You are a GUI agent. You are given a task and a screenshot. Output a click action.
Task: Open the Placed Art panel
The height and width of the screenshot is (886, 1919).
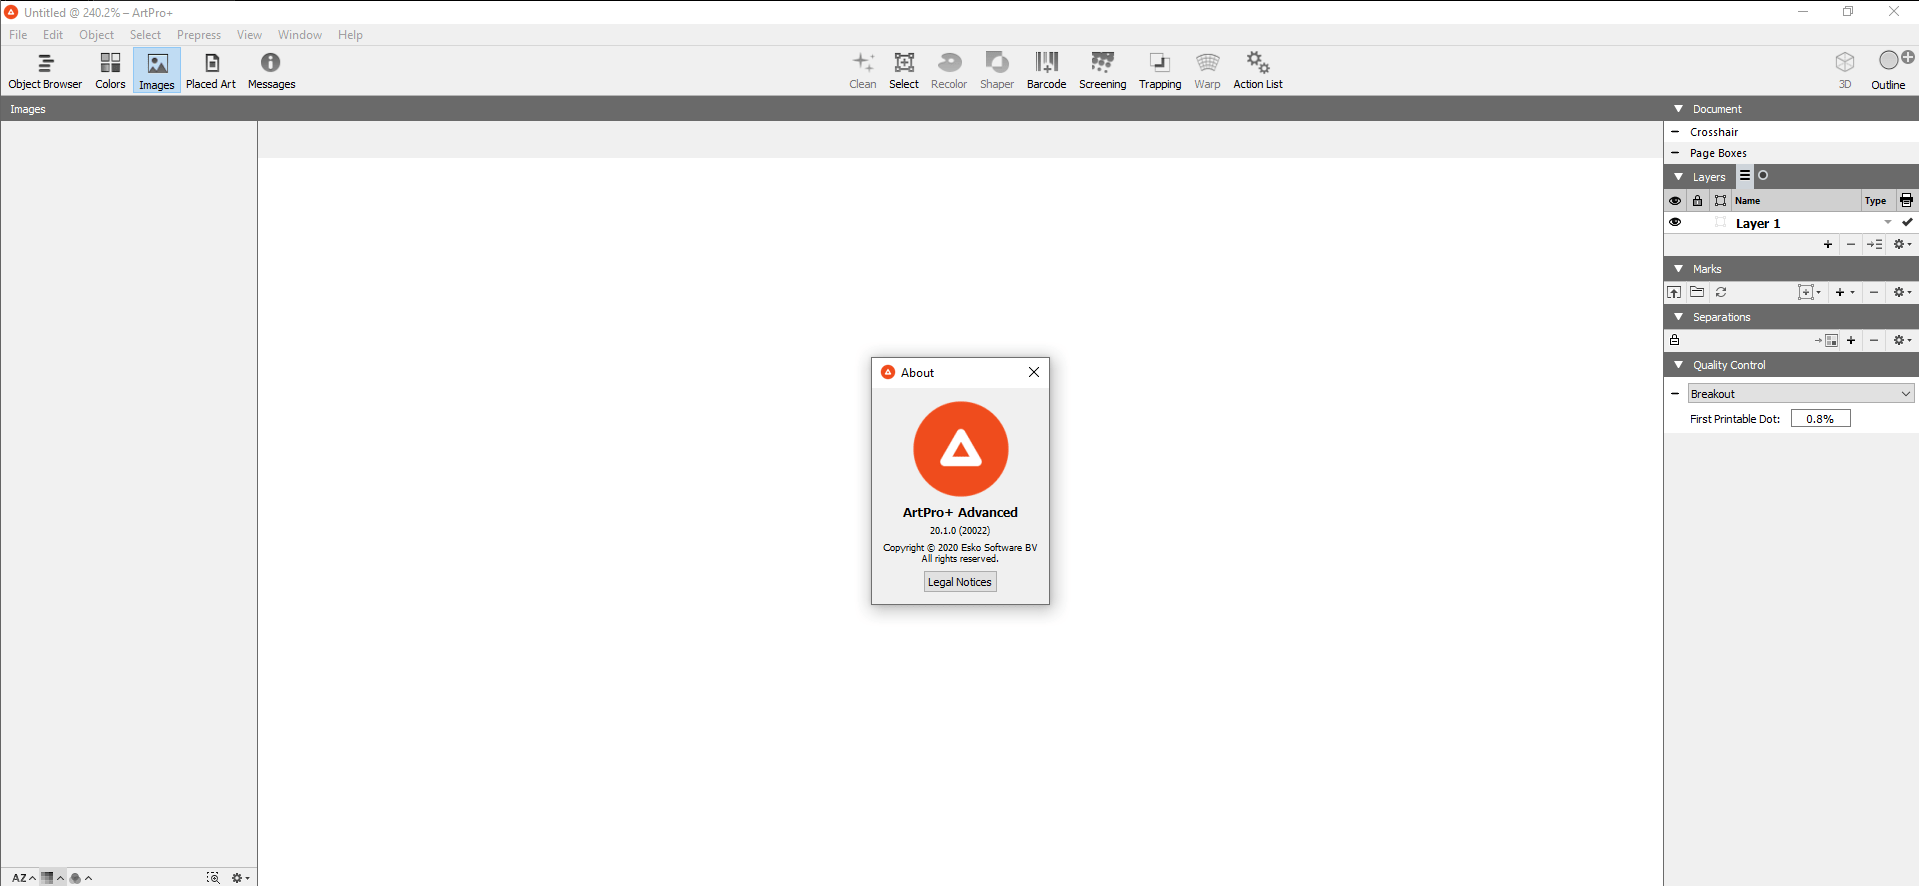tap(211, 71)
